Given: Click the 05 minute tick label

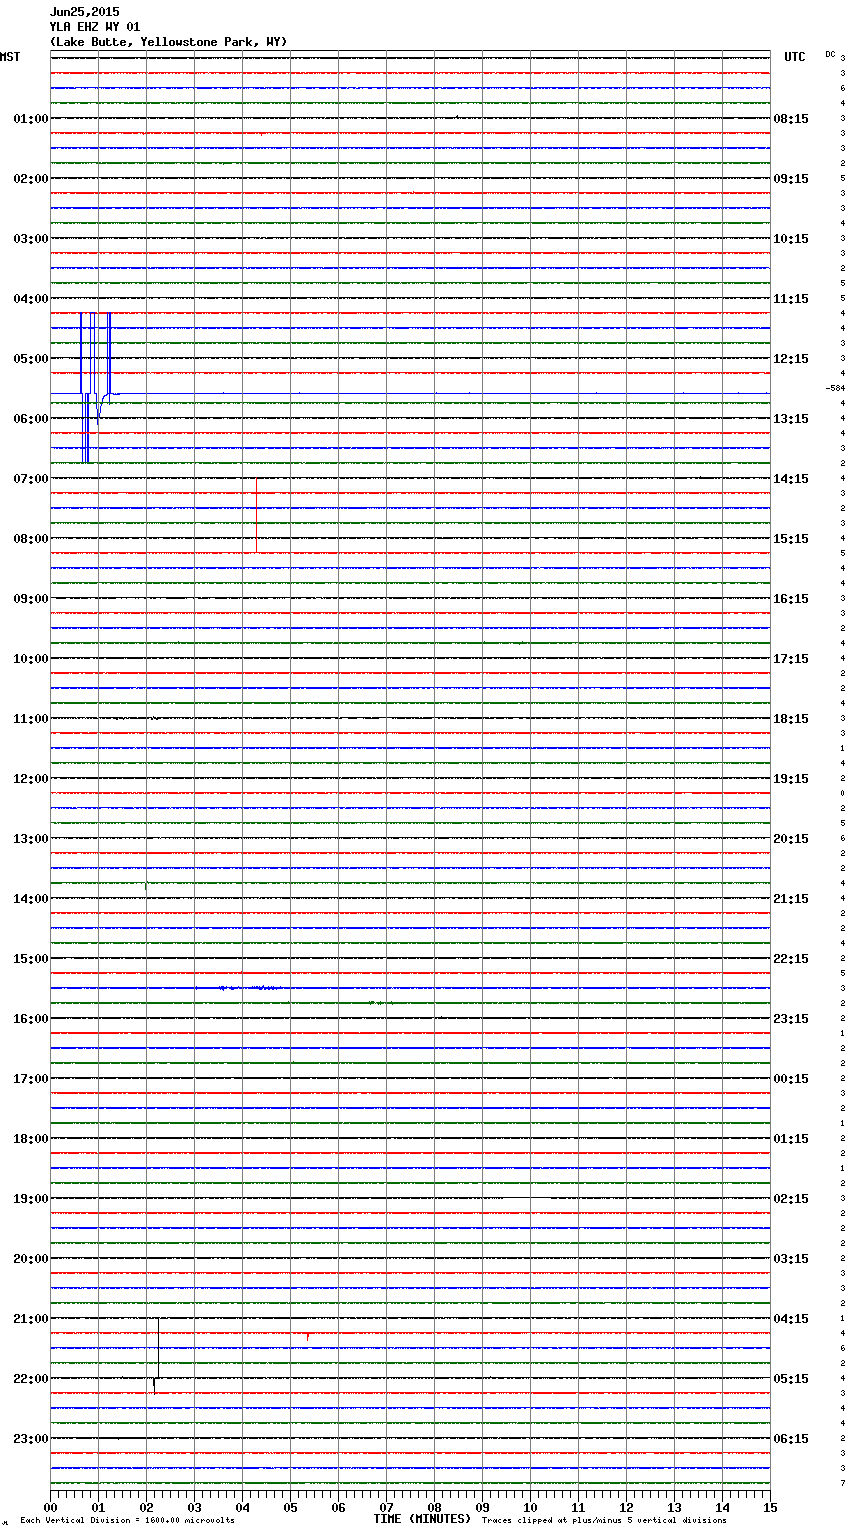Looking at the screenshot, I should [290, 1506].
